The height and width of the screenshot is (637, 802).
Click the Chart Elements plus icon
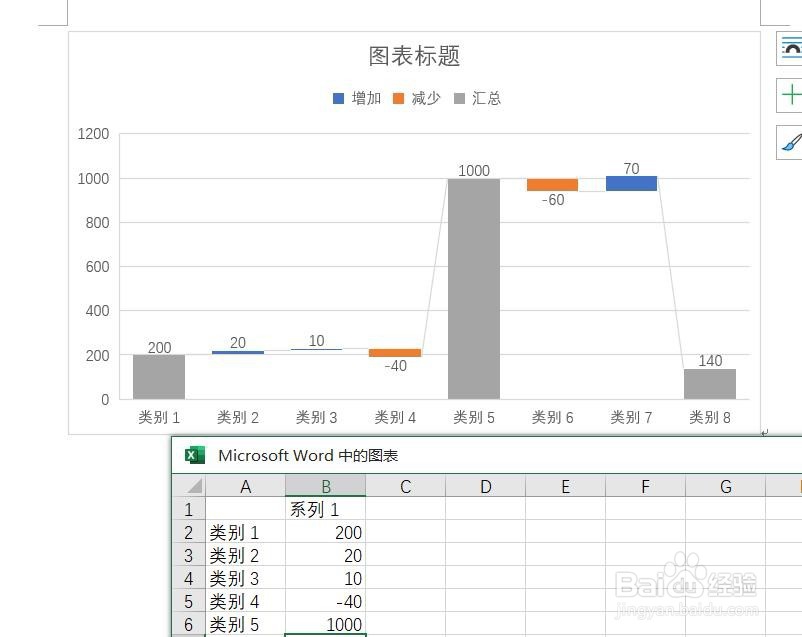[x=789, y=94]
